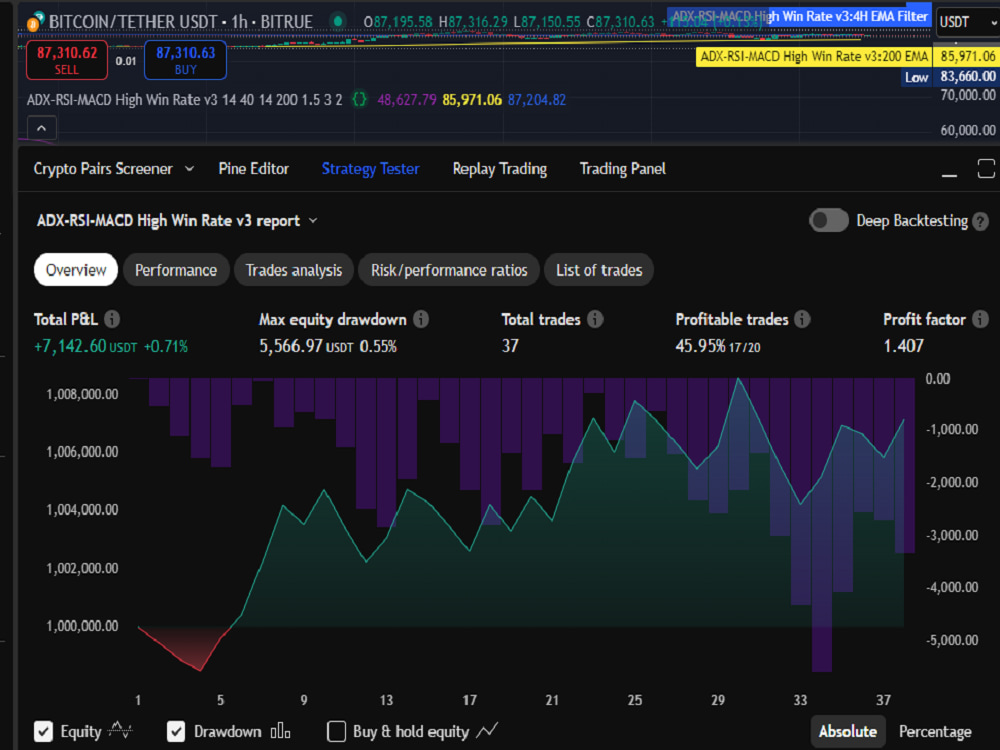Click the Bitcoin symbol logo icon
Image resolution: width=1000 pixels, height=750 pixels.
[35, 22]
